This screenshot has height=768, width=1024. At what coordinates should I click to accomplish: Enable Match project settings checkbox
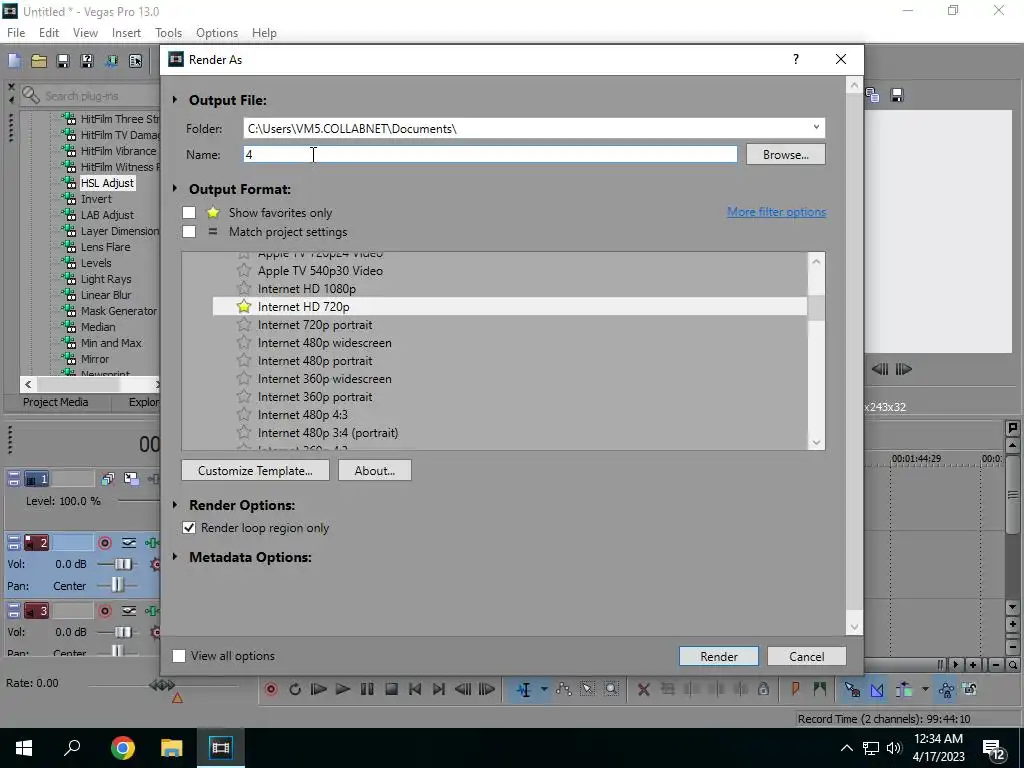pyautogui.click(x=189, y=231)
